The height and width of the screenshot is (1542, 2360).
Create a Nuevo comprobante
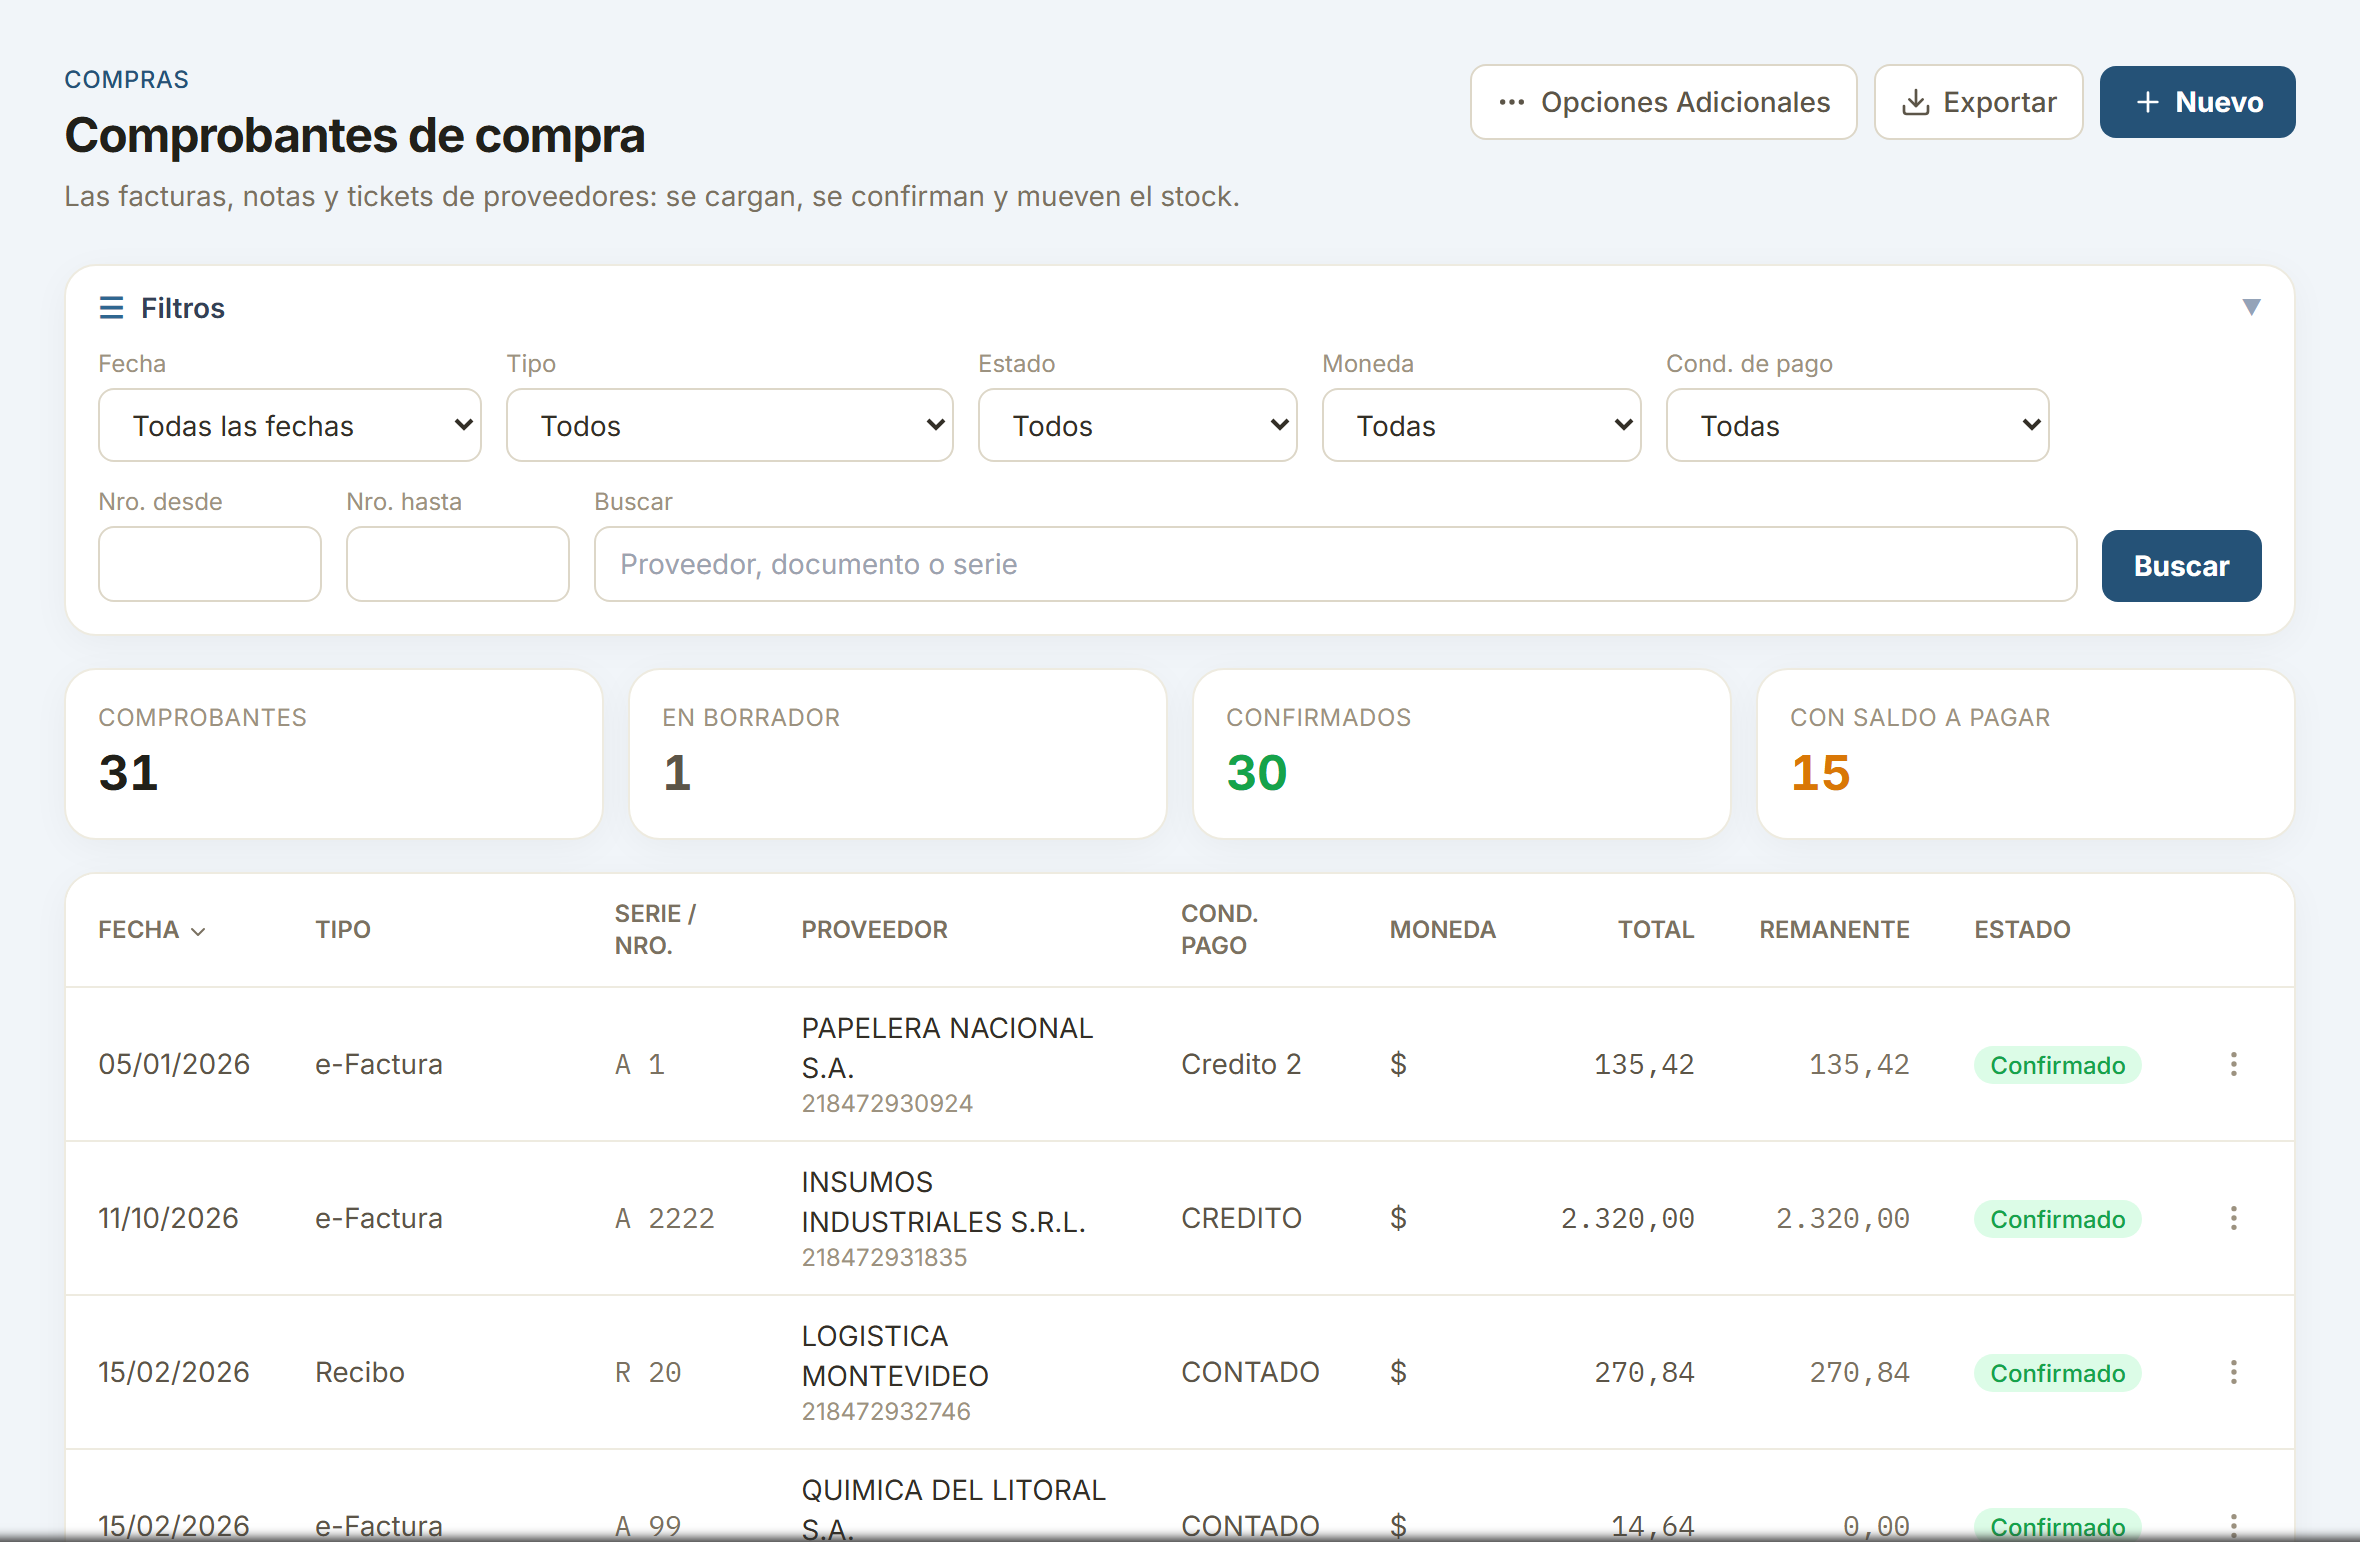[2197, 102]
